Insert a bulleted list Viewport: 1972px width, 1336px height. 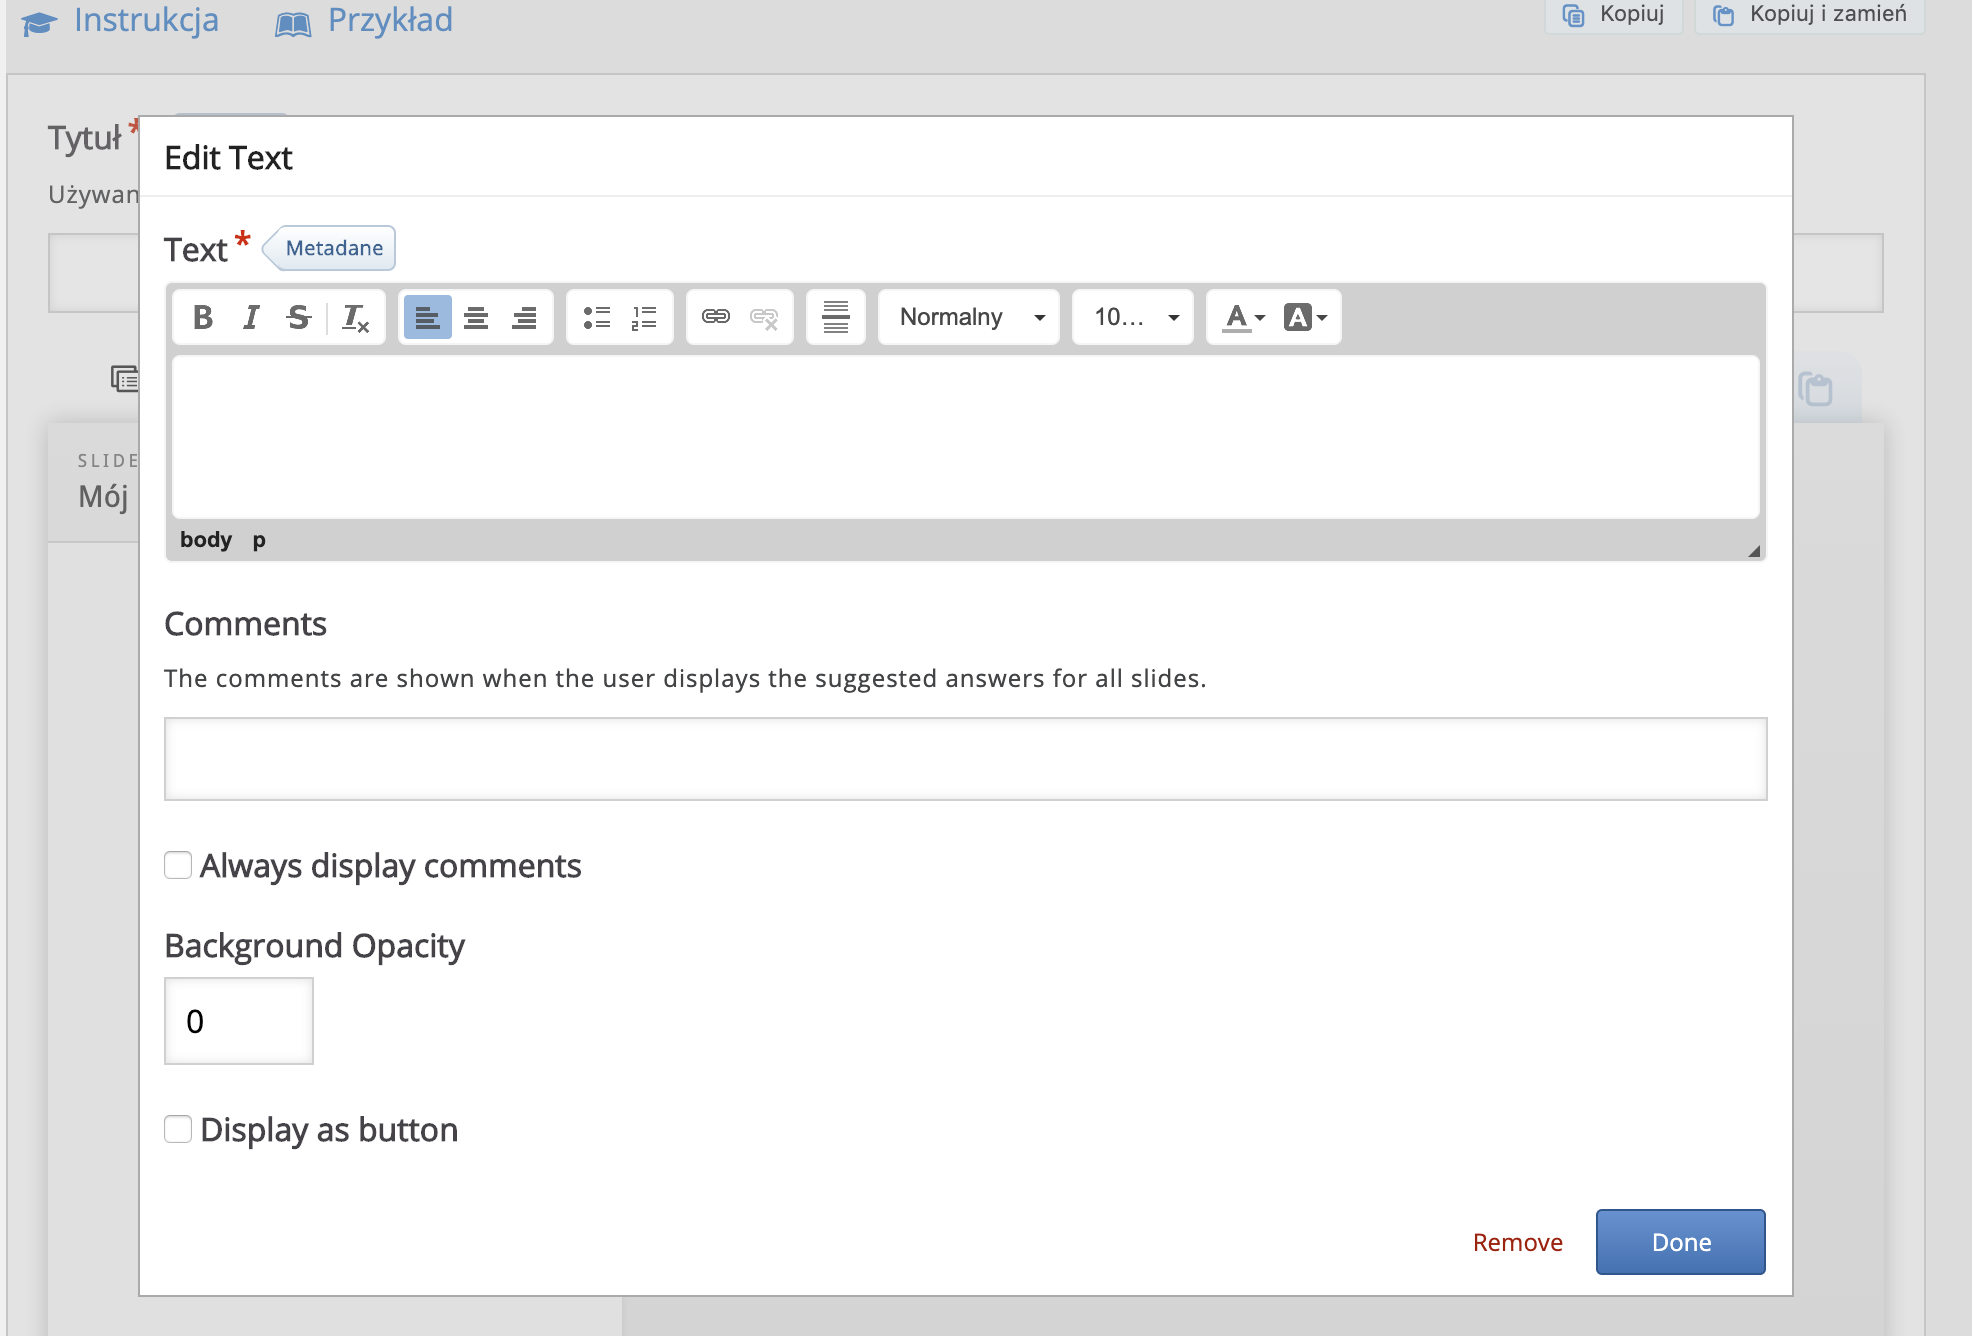coord(597,317)
